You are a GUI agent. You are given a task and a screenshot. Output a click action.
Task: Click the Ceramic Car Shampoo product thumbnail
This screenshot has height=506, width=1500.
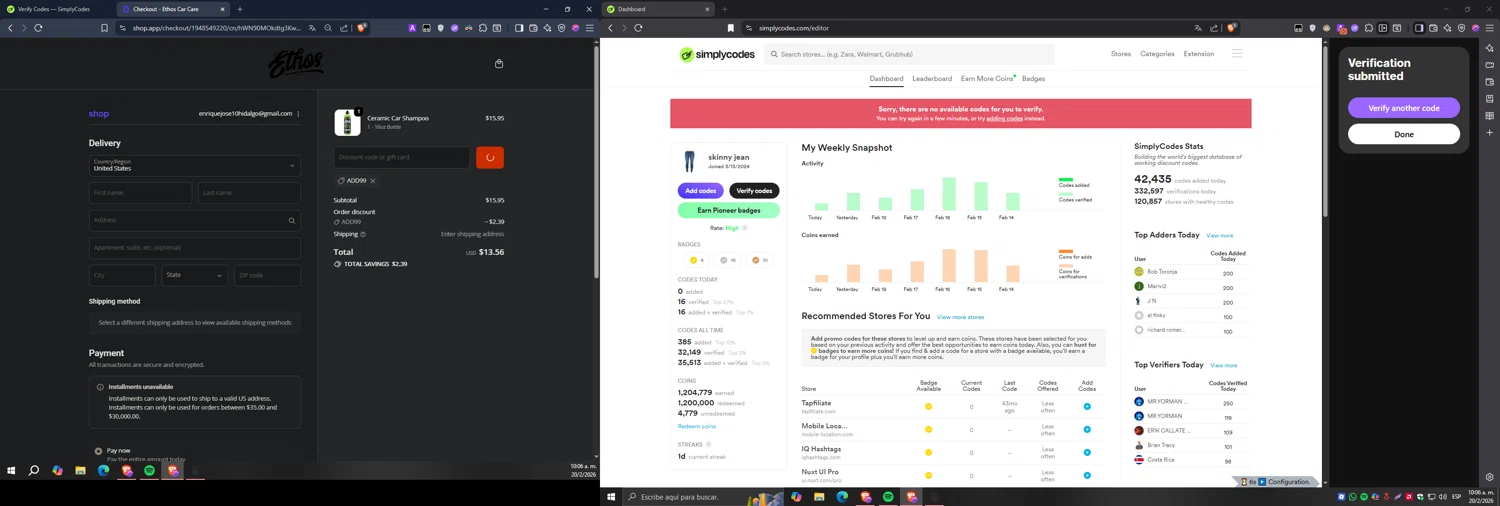(347, 123)
